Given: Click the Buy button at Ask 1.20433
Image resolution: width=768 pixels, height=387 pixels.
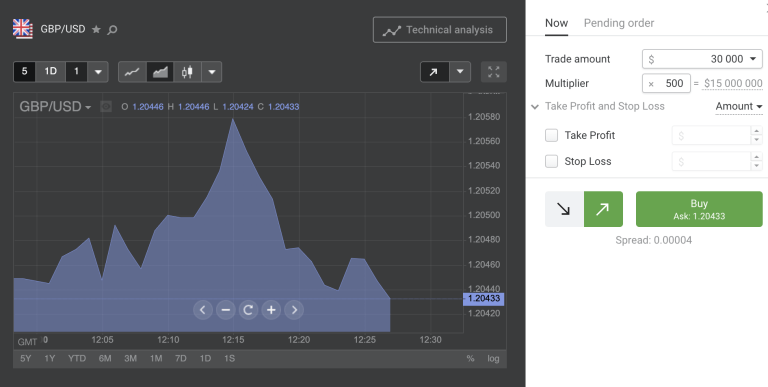Looking at the screenshot, I should pyautogui.click(x=699, y=209).
